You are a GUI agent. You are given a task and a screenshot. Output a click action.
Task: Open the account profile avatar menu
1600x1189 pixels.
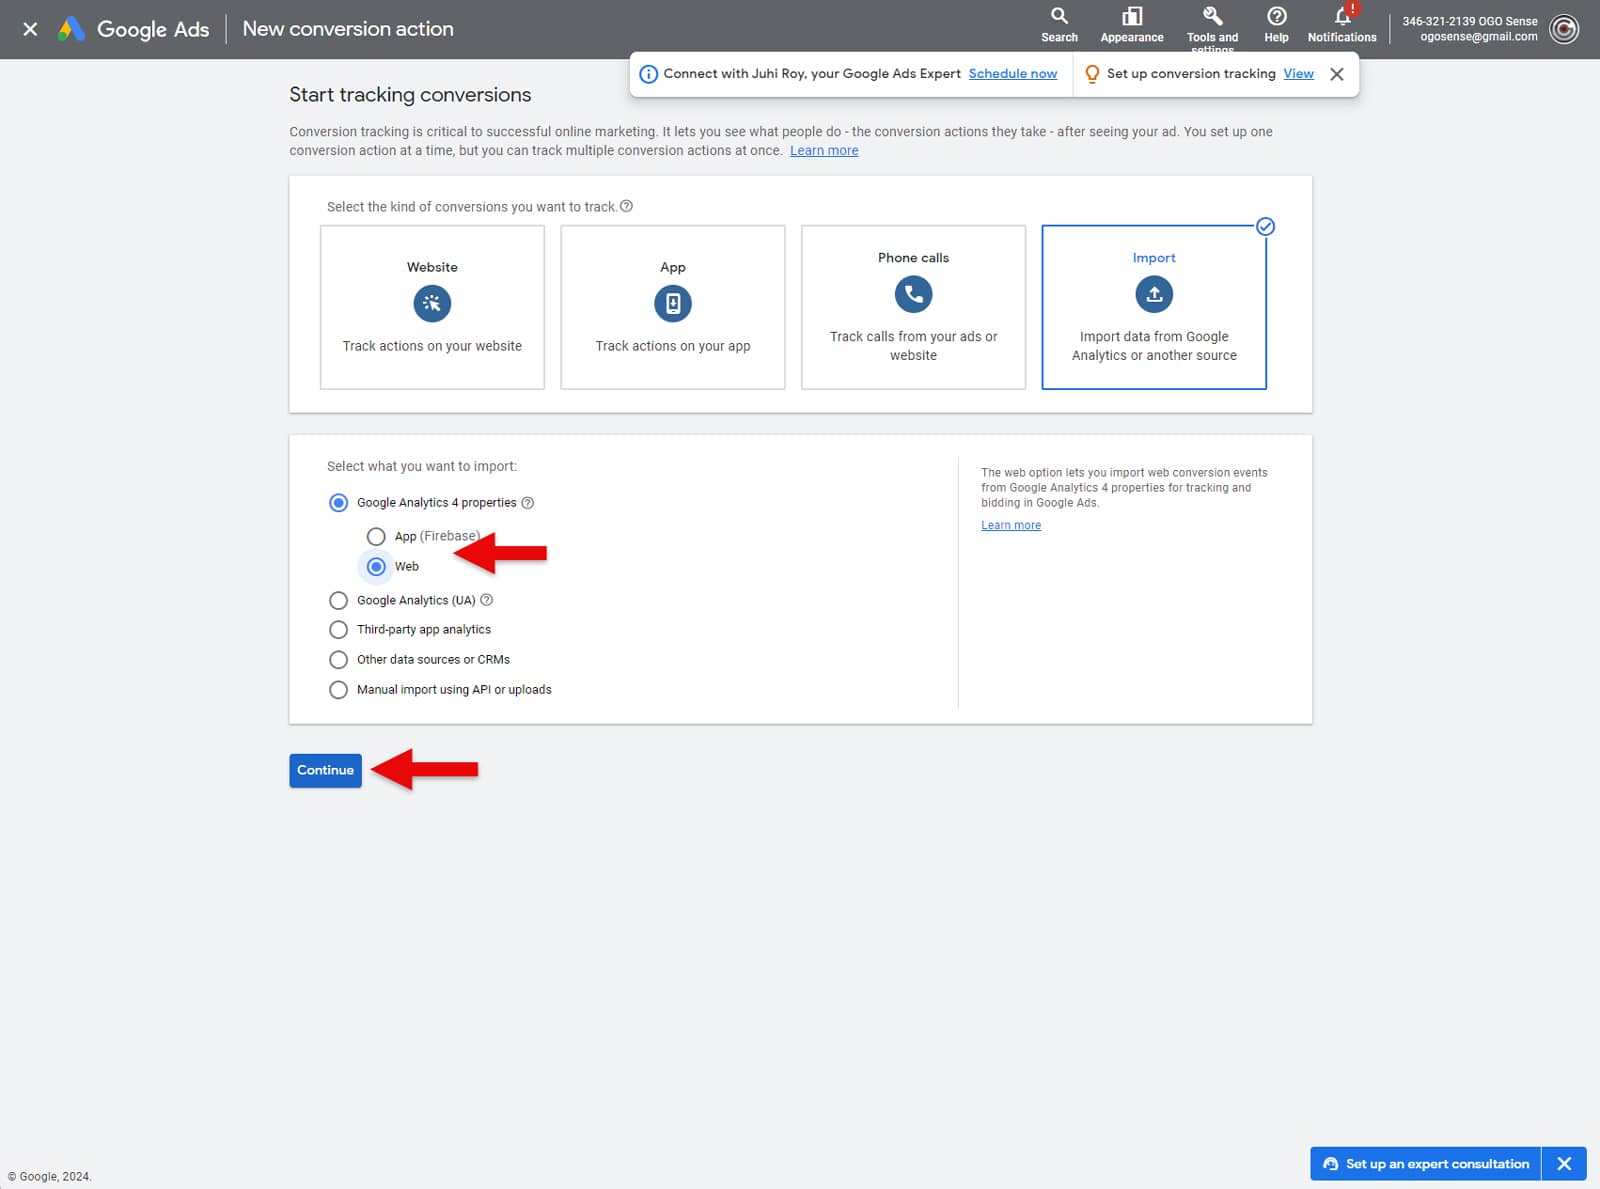click(1563, 29)
